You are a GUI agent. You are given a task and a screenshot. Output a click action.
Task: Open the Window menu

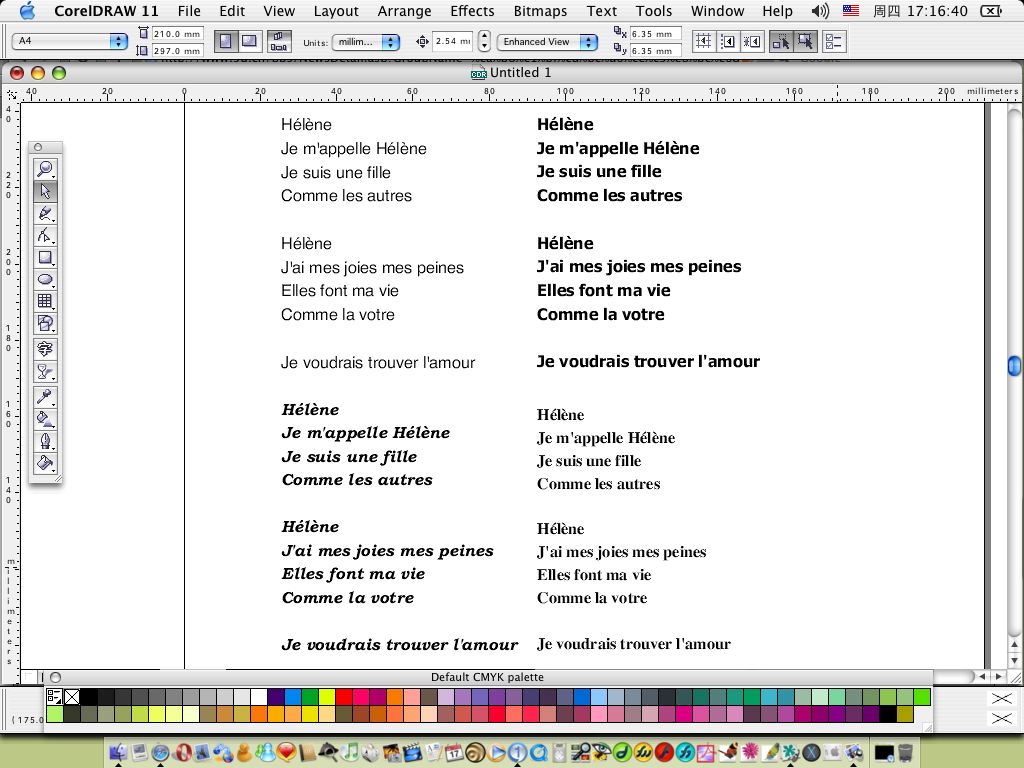[x=717, y=11]
